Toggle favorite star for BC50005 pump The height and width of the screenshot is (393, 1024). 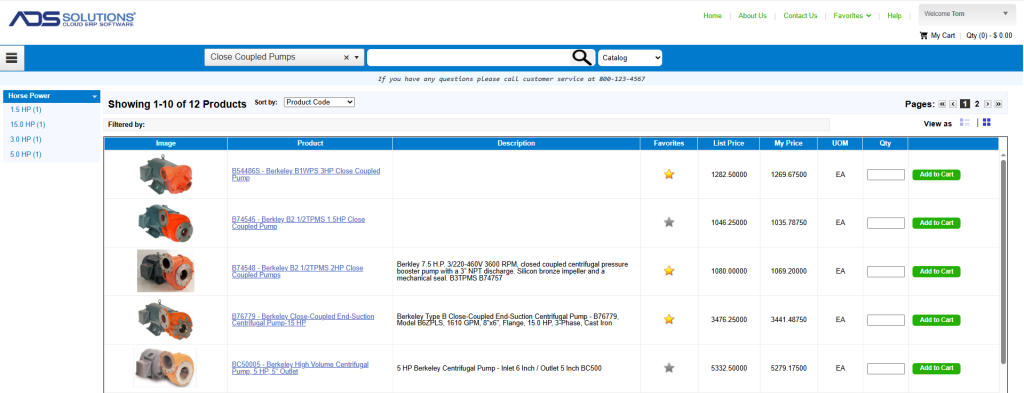tap(669, 368)
